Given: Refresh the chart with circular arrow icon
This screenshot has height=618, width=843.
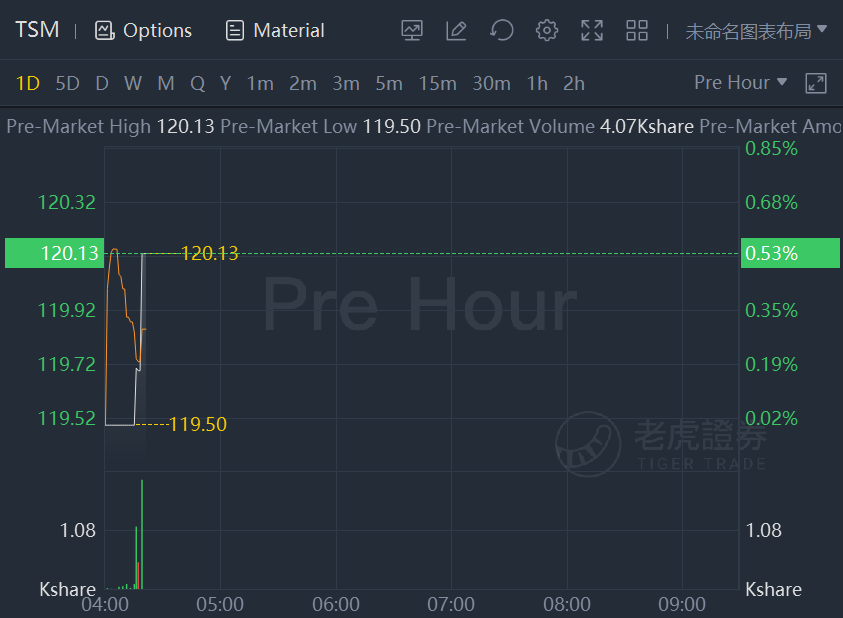Looking at the screenshot, I should click(x=502, y=31).
